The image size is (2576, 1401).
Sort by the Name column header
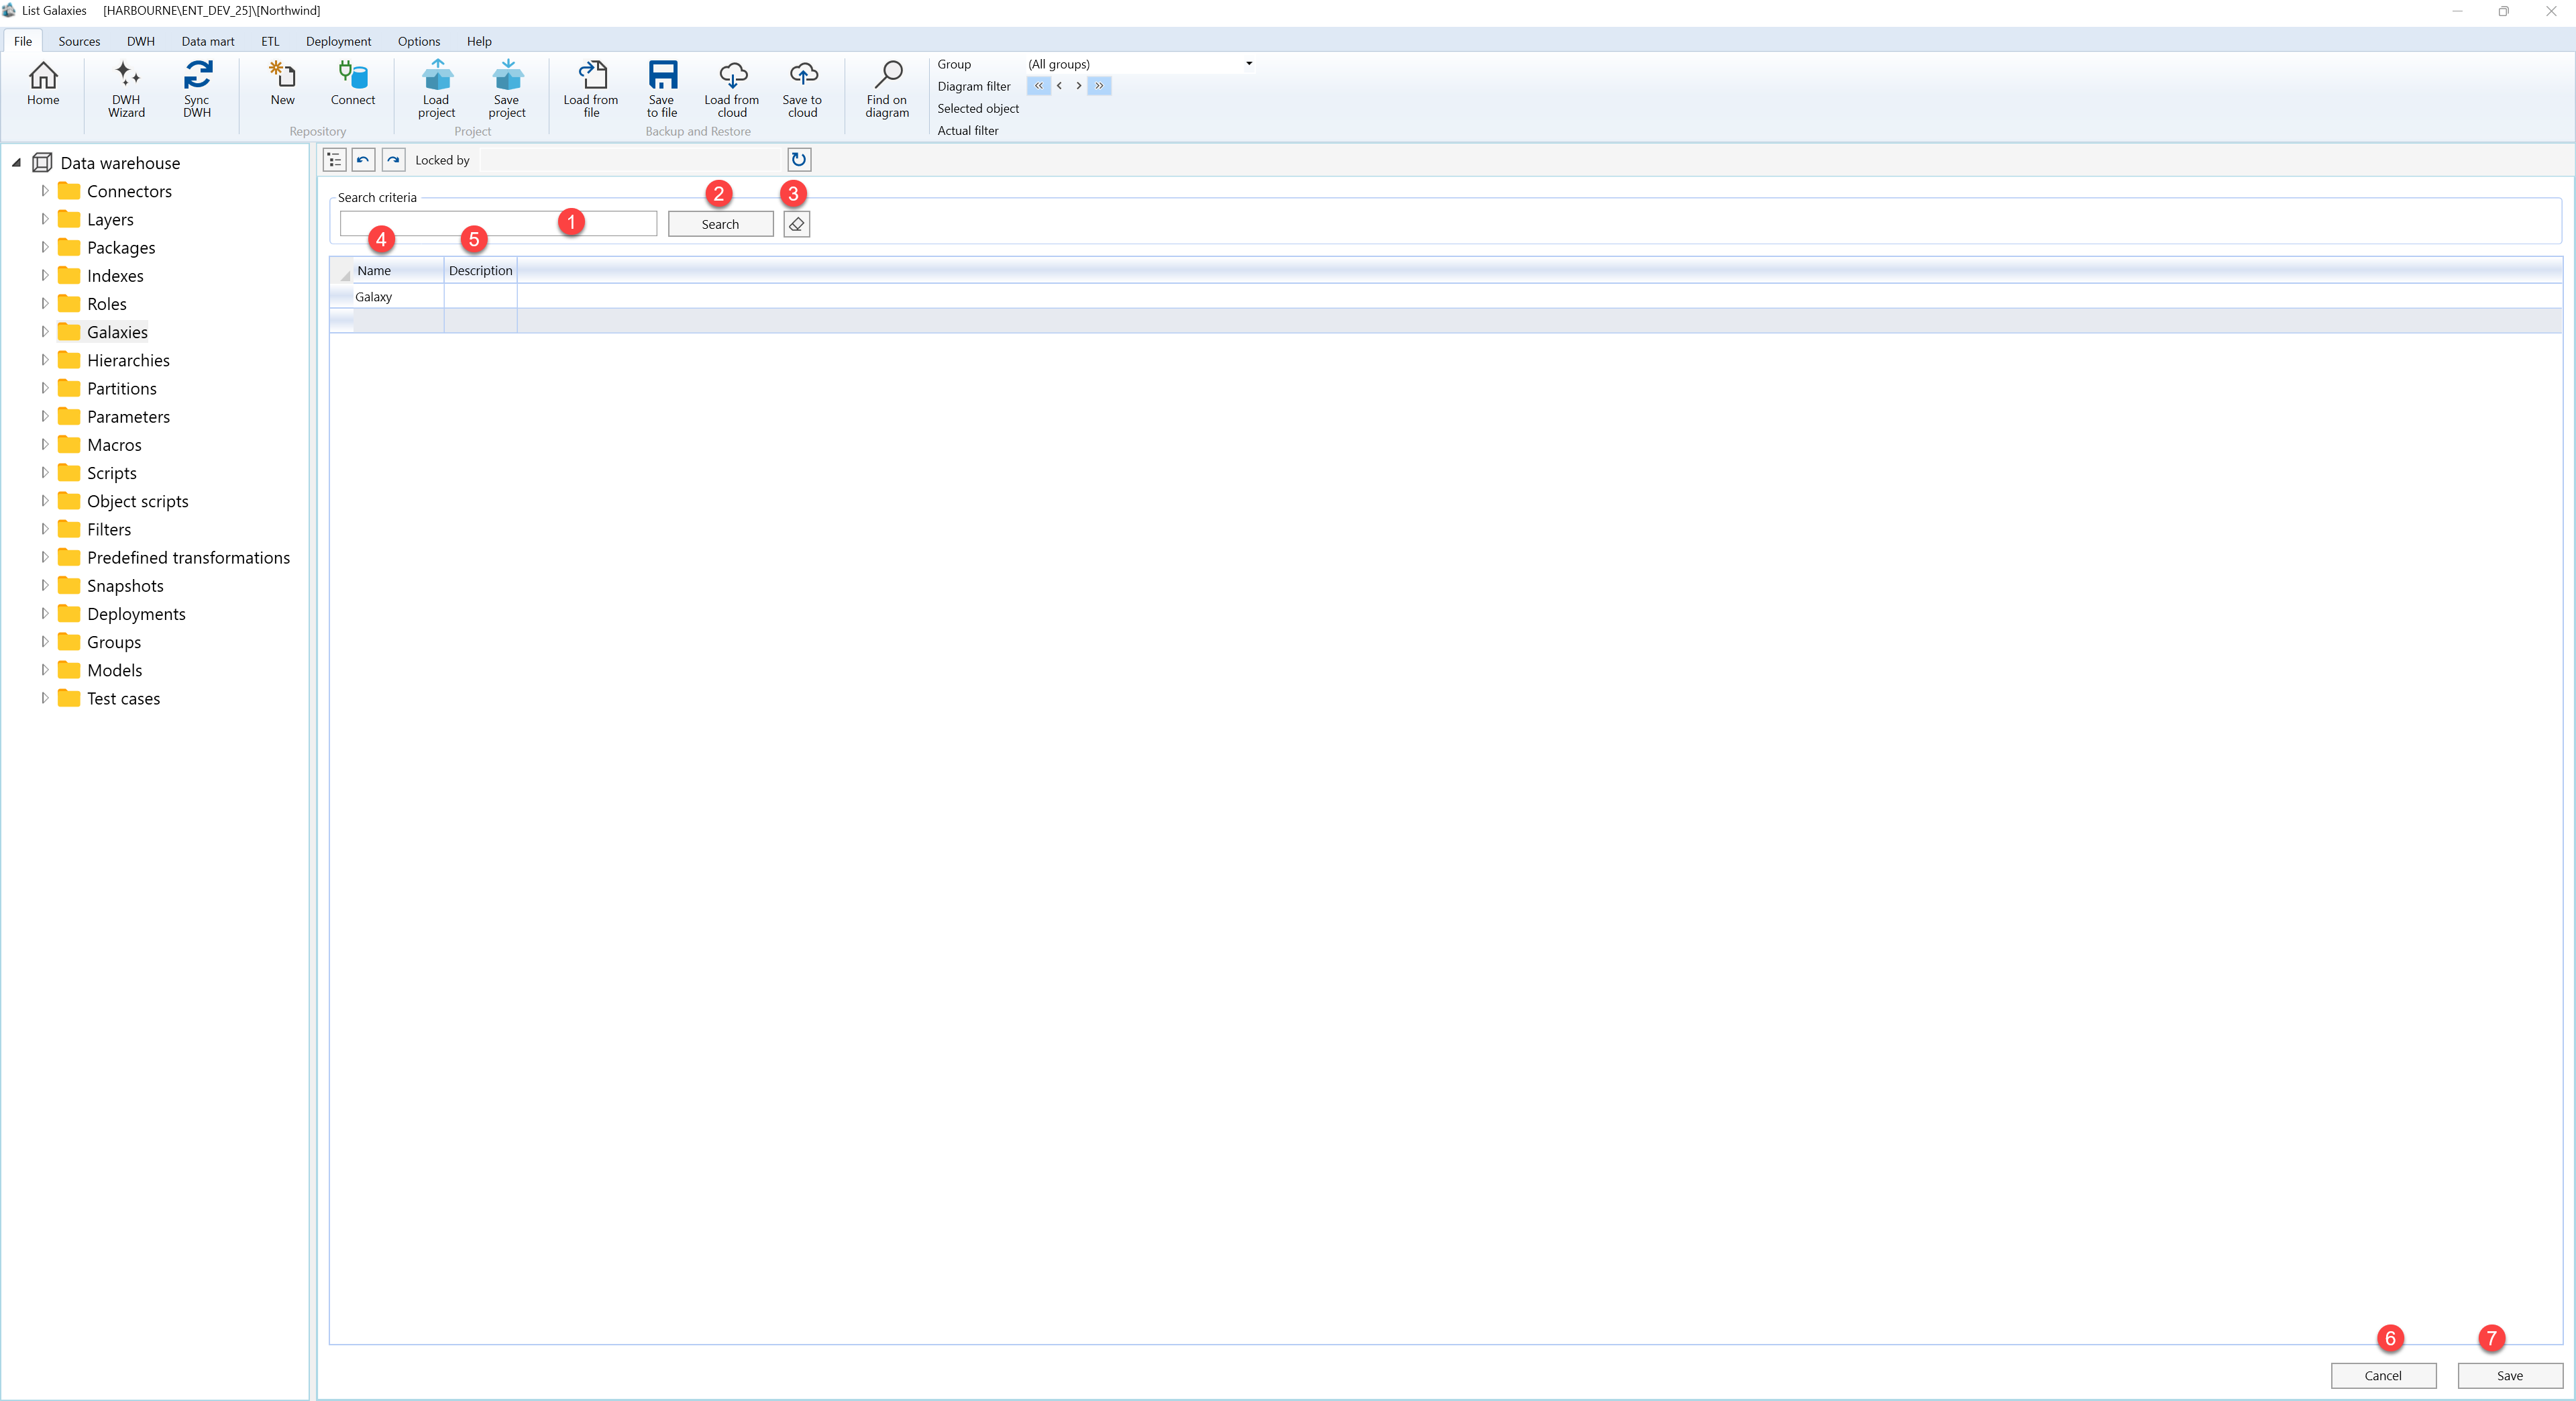pos(398,270)
